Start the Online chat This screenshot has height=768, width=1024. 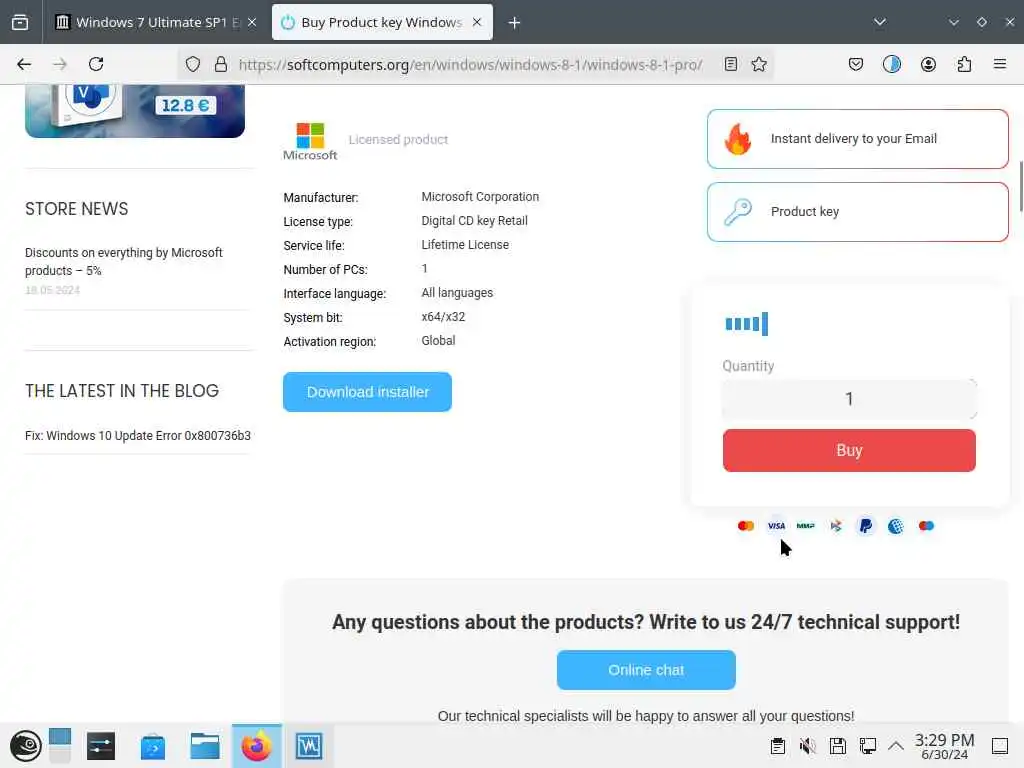pos(646,670)
